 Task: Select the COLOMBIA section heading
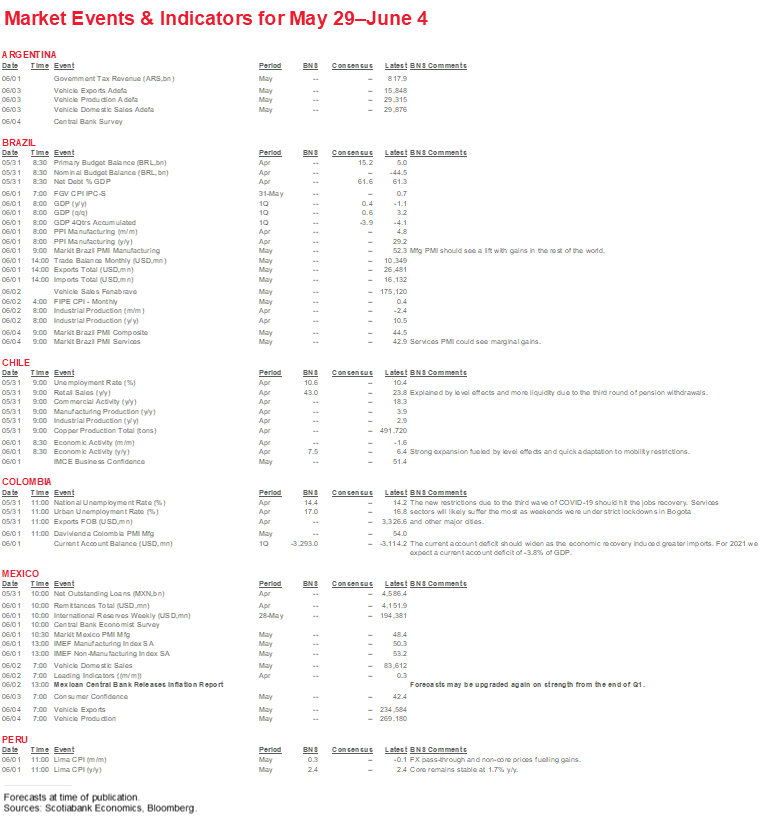coord(27,483)
